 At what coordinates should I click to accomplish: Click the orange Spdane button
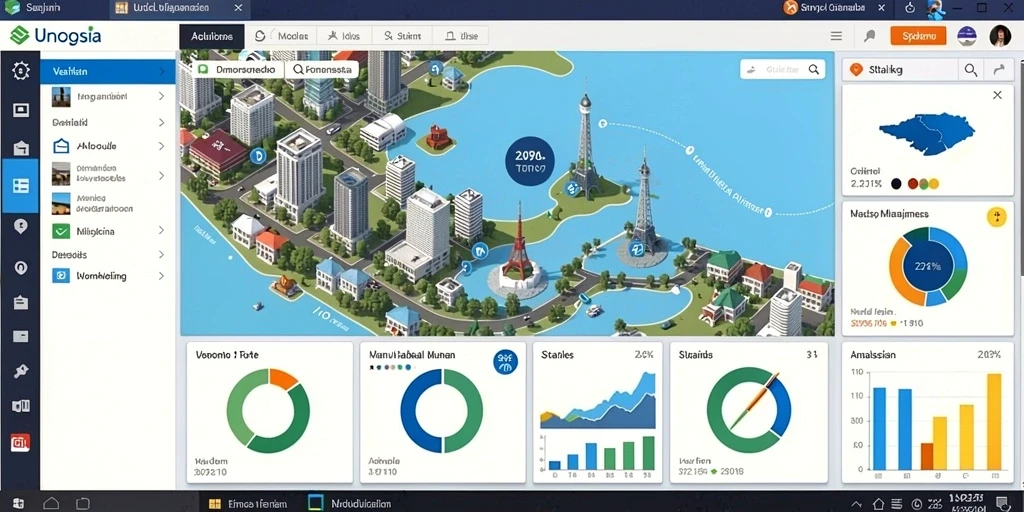point(918,37)
